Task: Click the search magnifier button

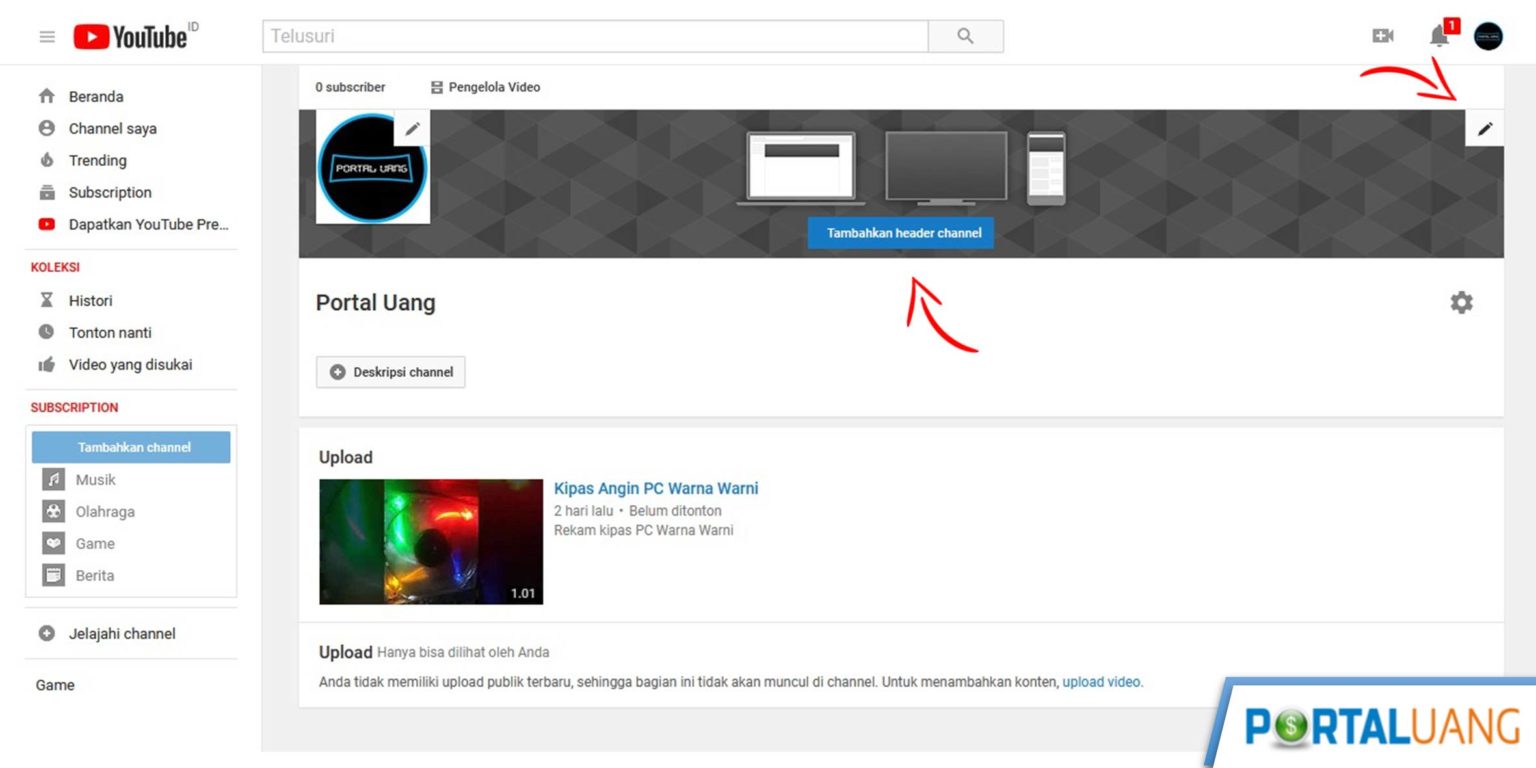Action: (965, 36)
